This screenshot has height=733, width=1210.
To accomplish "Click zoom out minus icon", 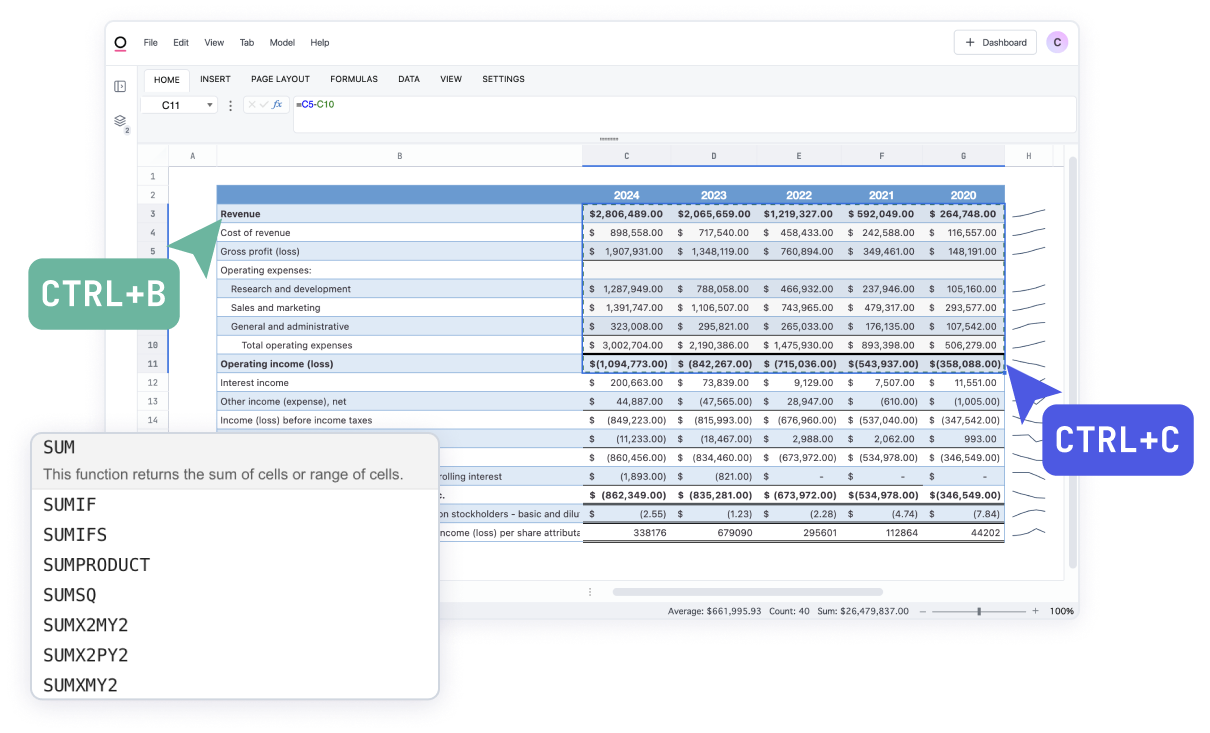I will click(923, 611).
